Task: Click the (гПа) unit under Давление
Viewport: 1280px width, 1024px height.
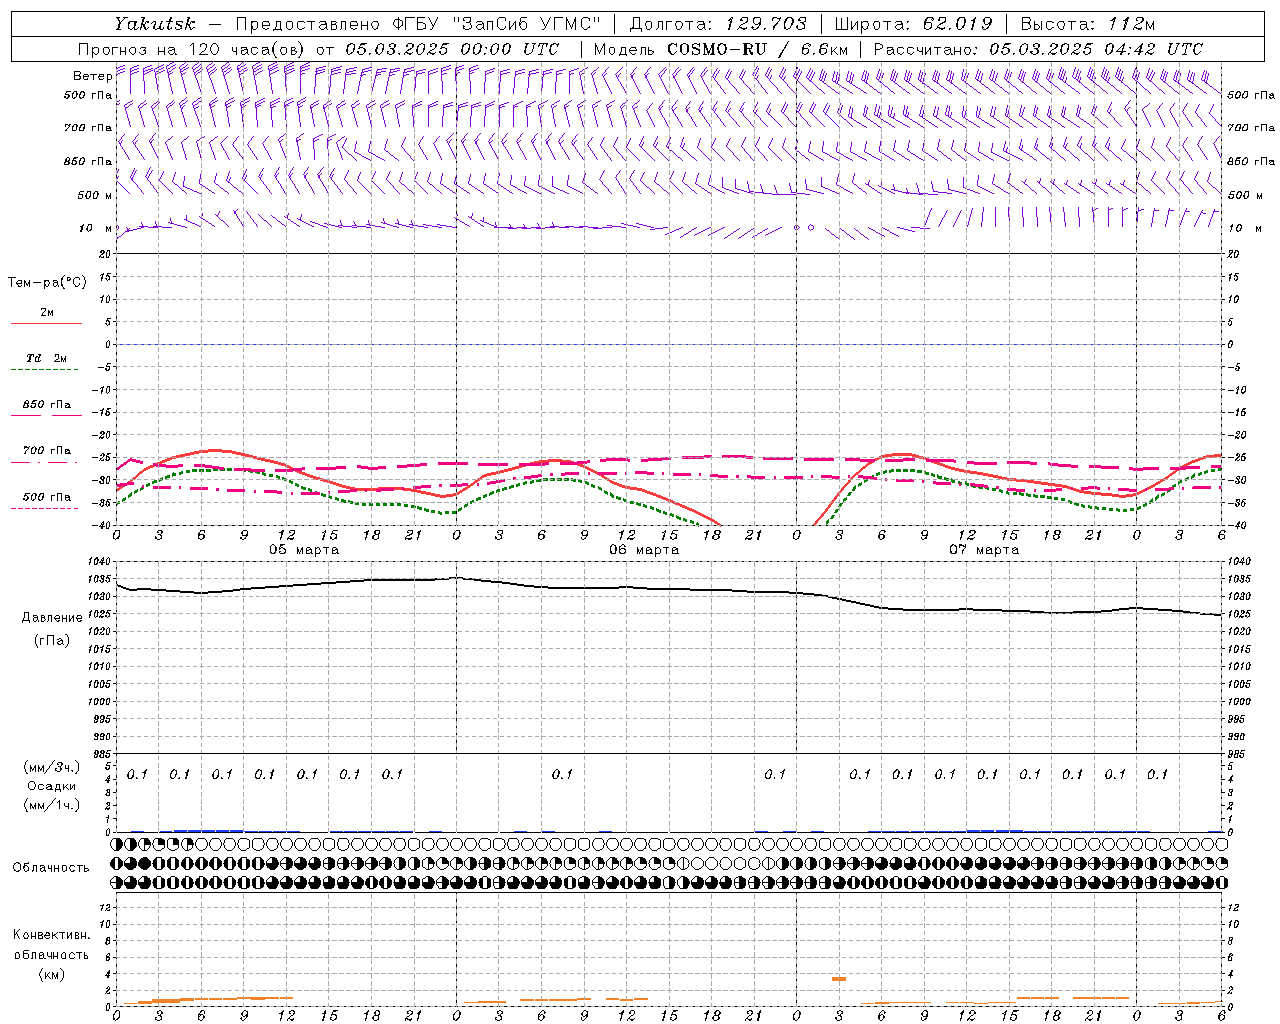Action: 52,640
